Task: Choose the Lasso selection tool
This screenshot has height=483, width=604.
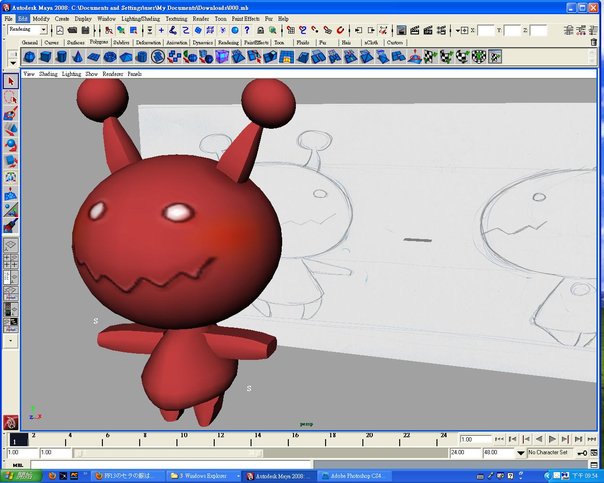Action: [x=11, y=98]
